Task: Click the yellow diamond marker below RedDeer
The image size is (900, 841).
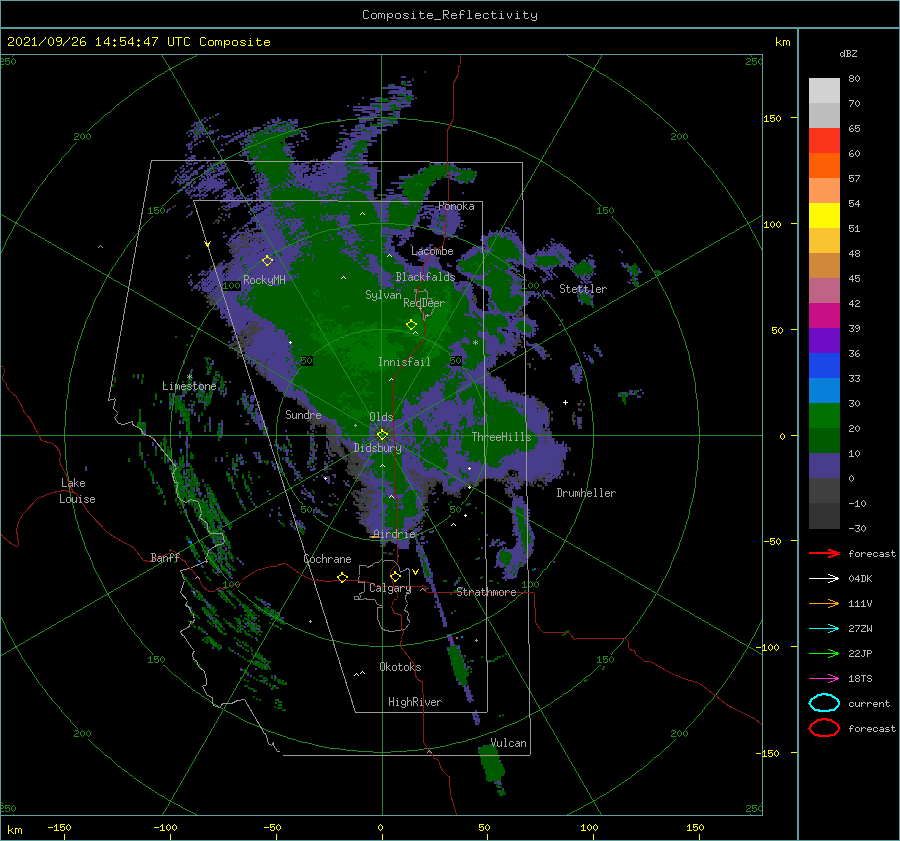Action: pos(411,325)
